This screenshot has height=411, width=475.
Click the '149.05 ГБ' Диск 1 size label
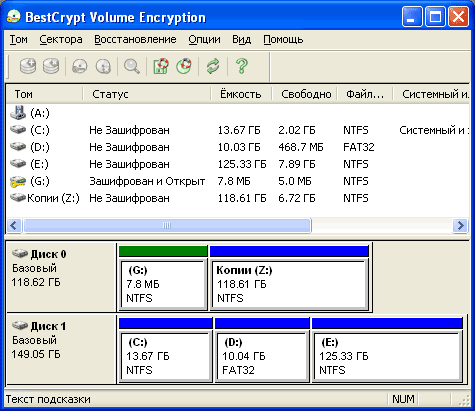point(36,354)
